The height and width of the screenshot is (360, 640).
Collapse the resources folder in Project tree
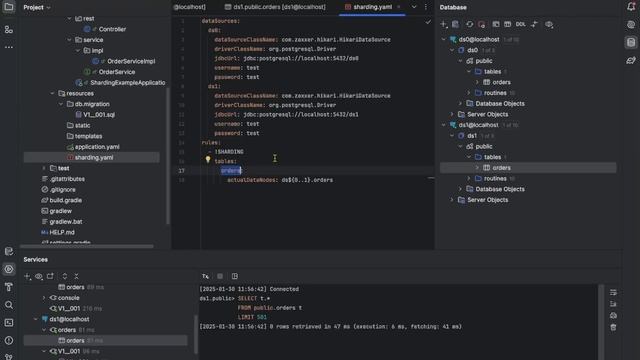tap(52, 93)
